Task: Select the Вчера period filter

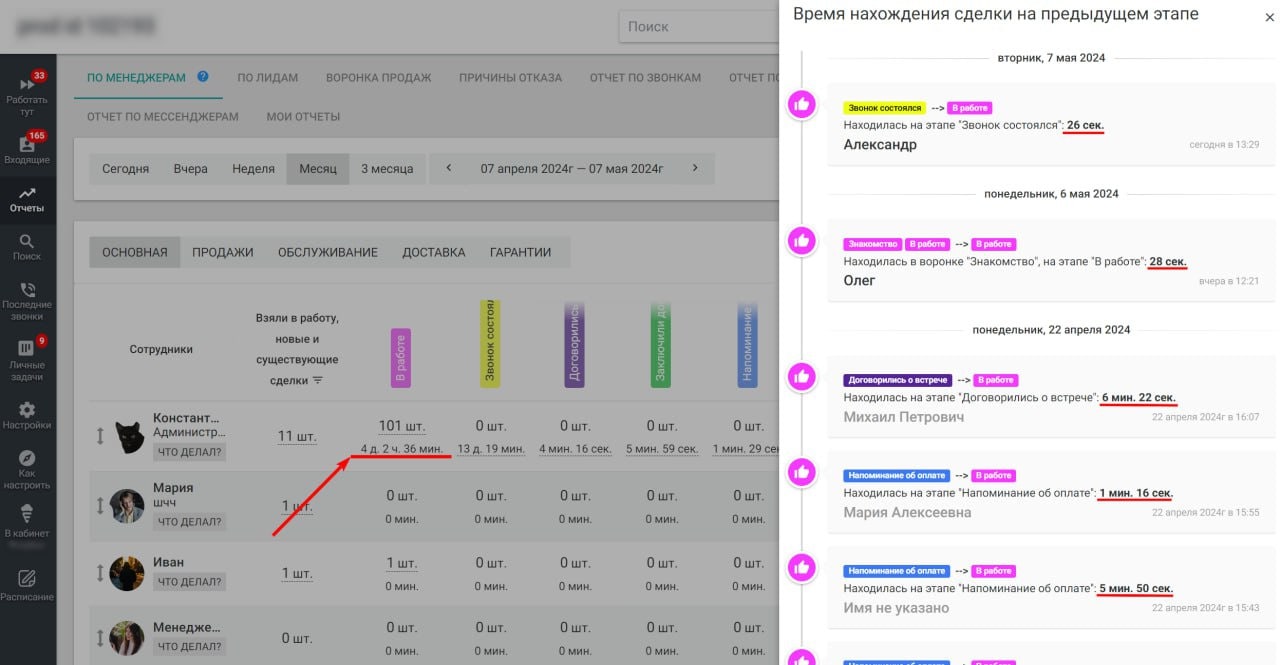Action: point(191,168)
